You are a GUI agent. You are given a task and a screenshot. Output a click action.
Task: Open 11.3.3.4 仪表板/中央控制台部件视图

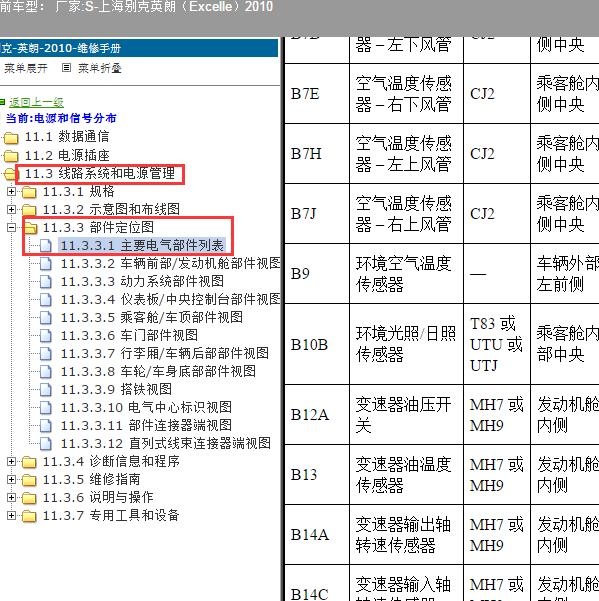click(171, 299)
